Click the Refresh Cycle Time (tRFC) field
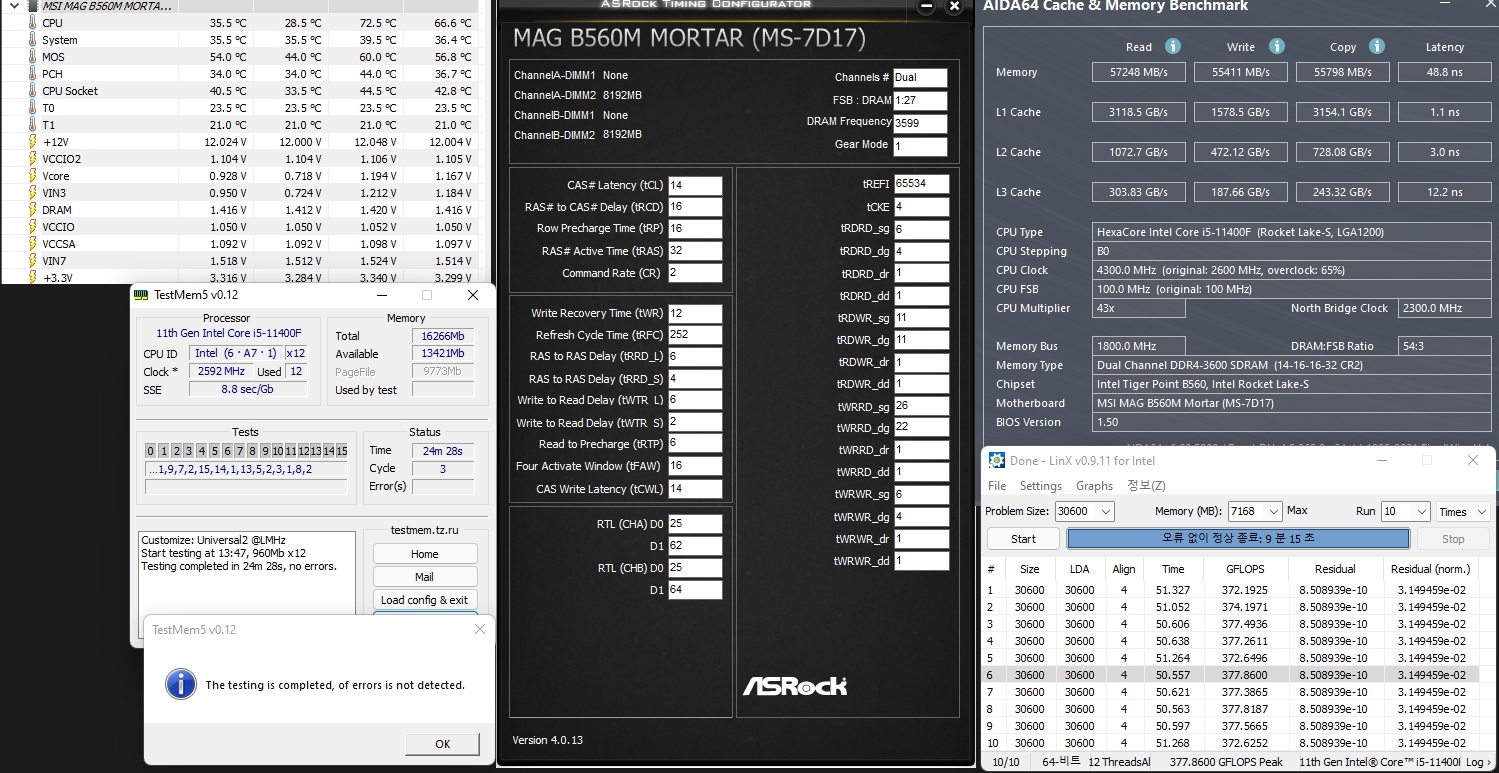This screenshot has height=773, width=1499. [695, 335]
